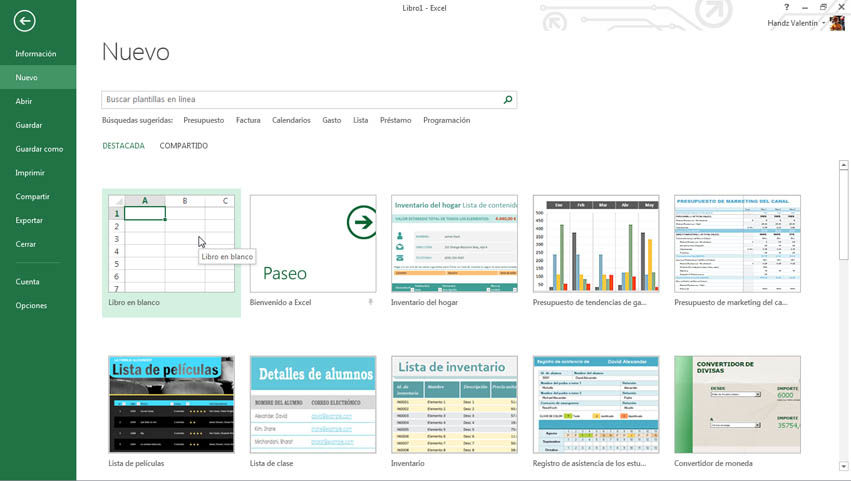Open Presupuesto de tendencias bar chart template

point(596,244)
